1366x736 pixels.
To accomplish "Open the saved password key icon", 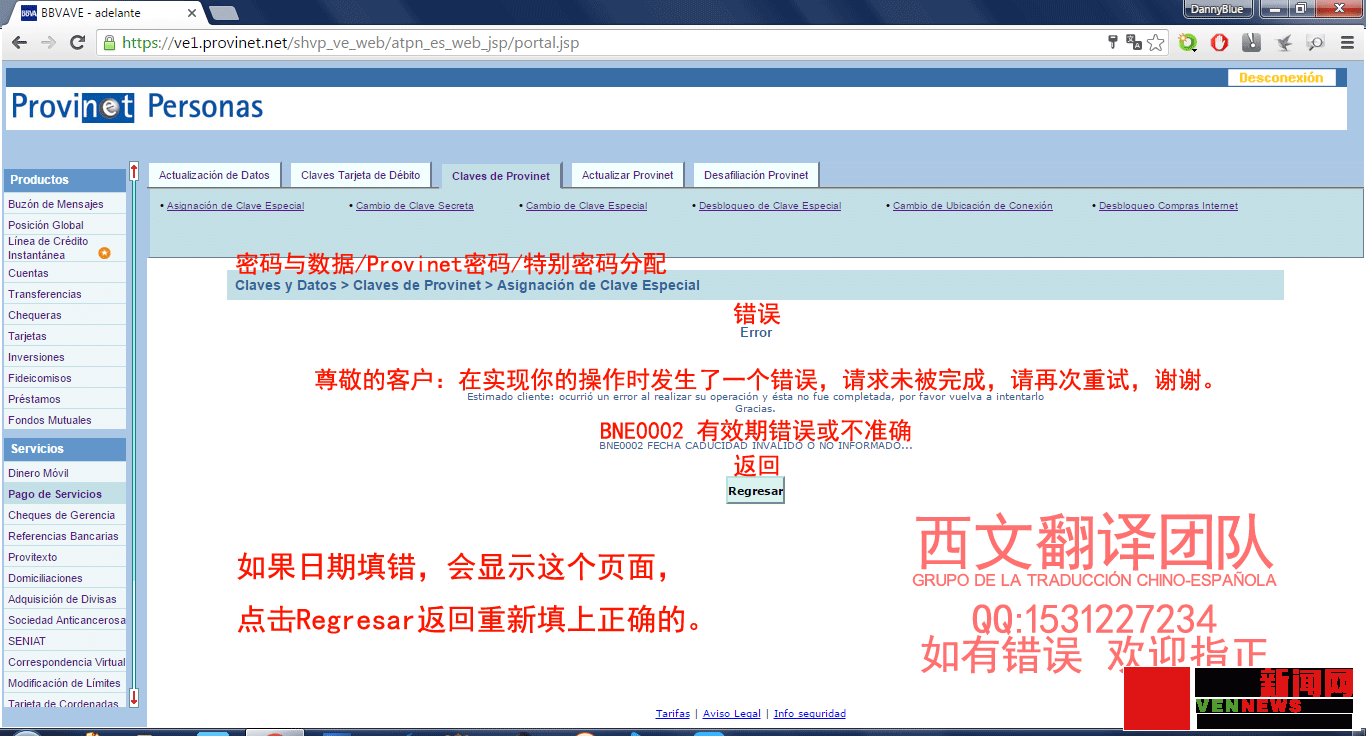I will [1112, 42].
